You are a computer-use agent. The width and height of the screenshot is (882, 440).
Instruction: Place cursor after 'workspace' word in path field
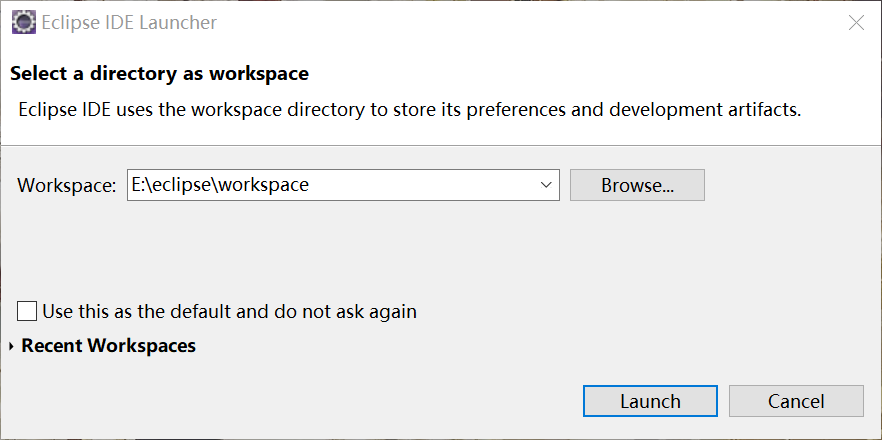[x=310, y=185]
